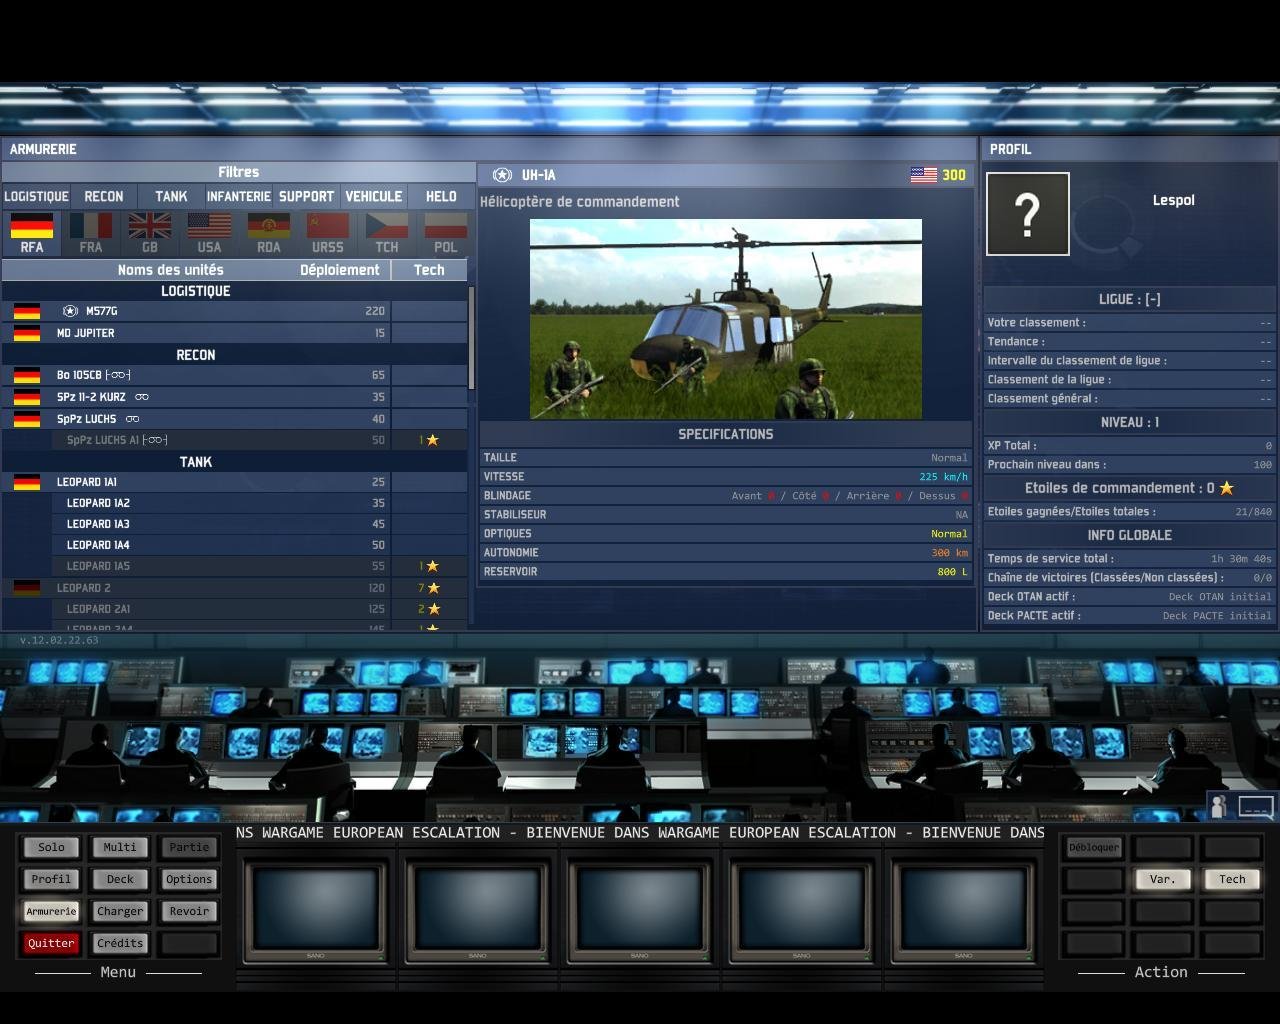
Task: Switch to the INFANTERIE filter tab
Action: (239, 197)
